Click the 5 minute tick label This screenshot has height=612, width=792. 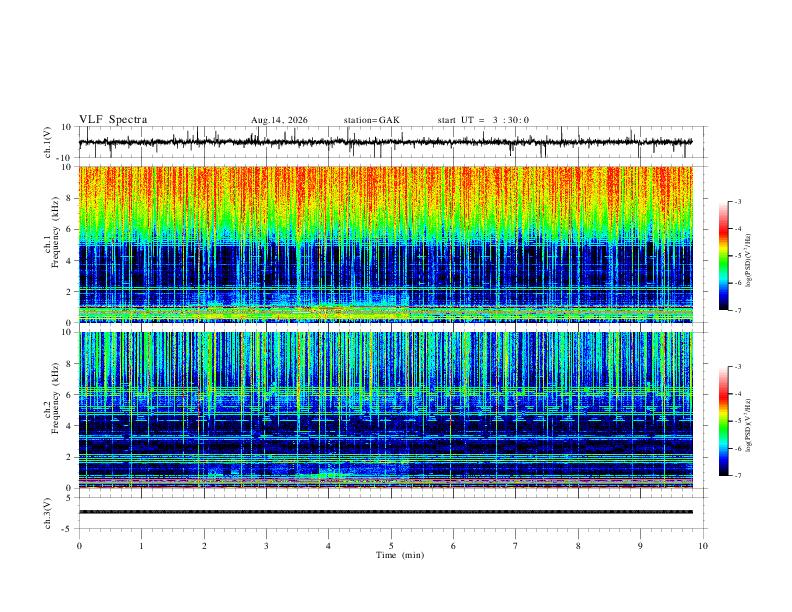pos(391,546)
